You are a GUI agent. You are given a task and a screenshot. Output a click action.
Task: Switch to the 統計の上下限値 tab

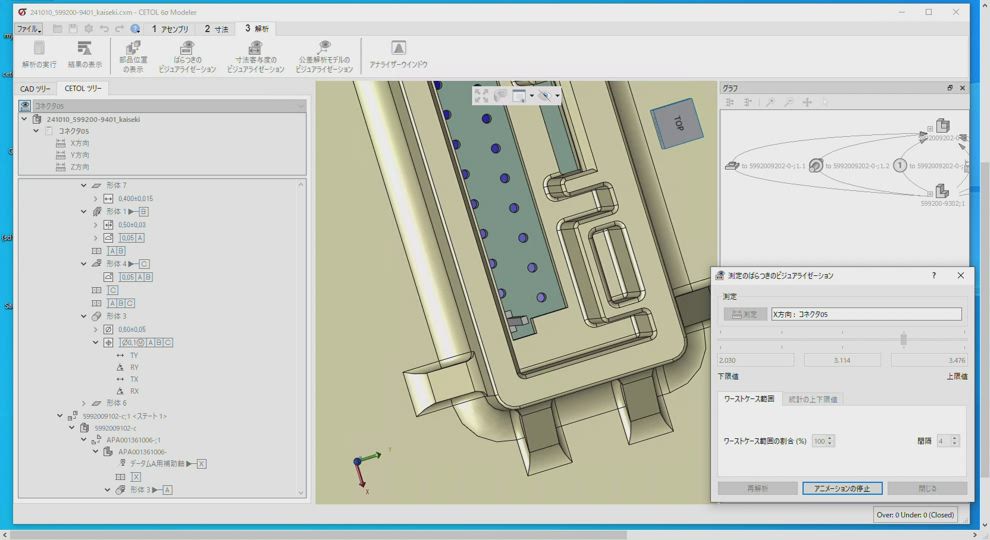(x=813, y=399)
